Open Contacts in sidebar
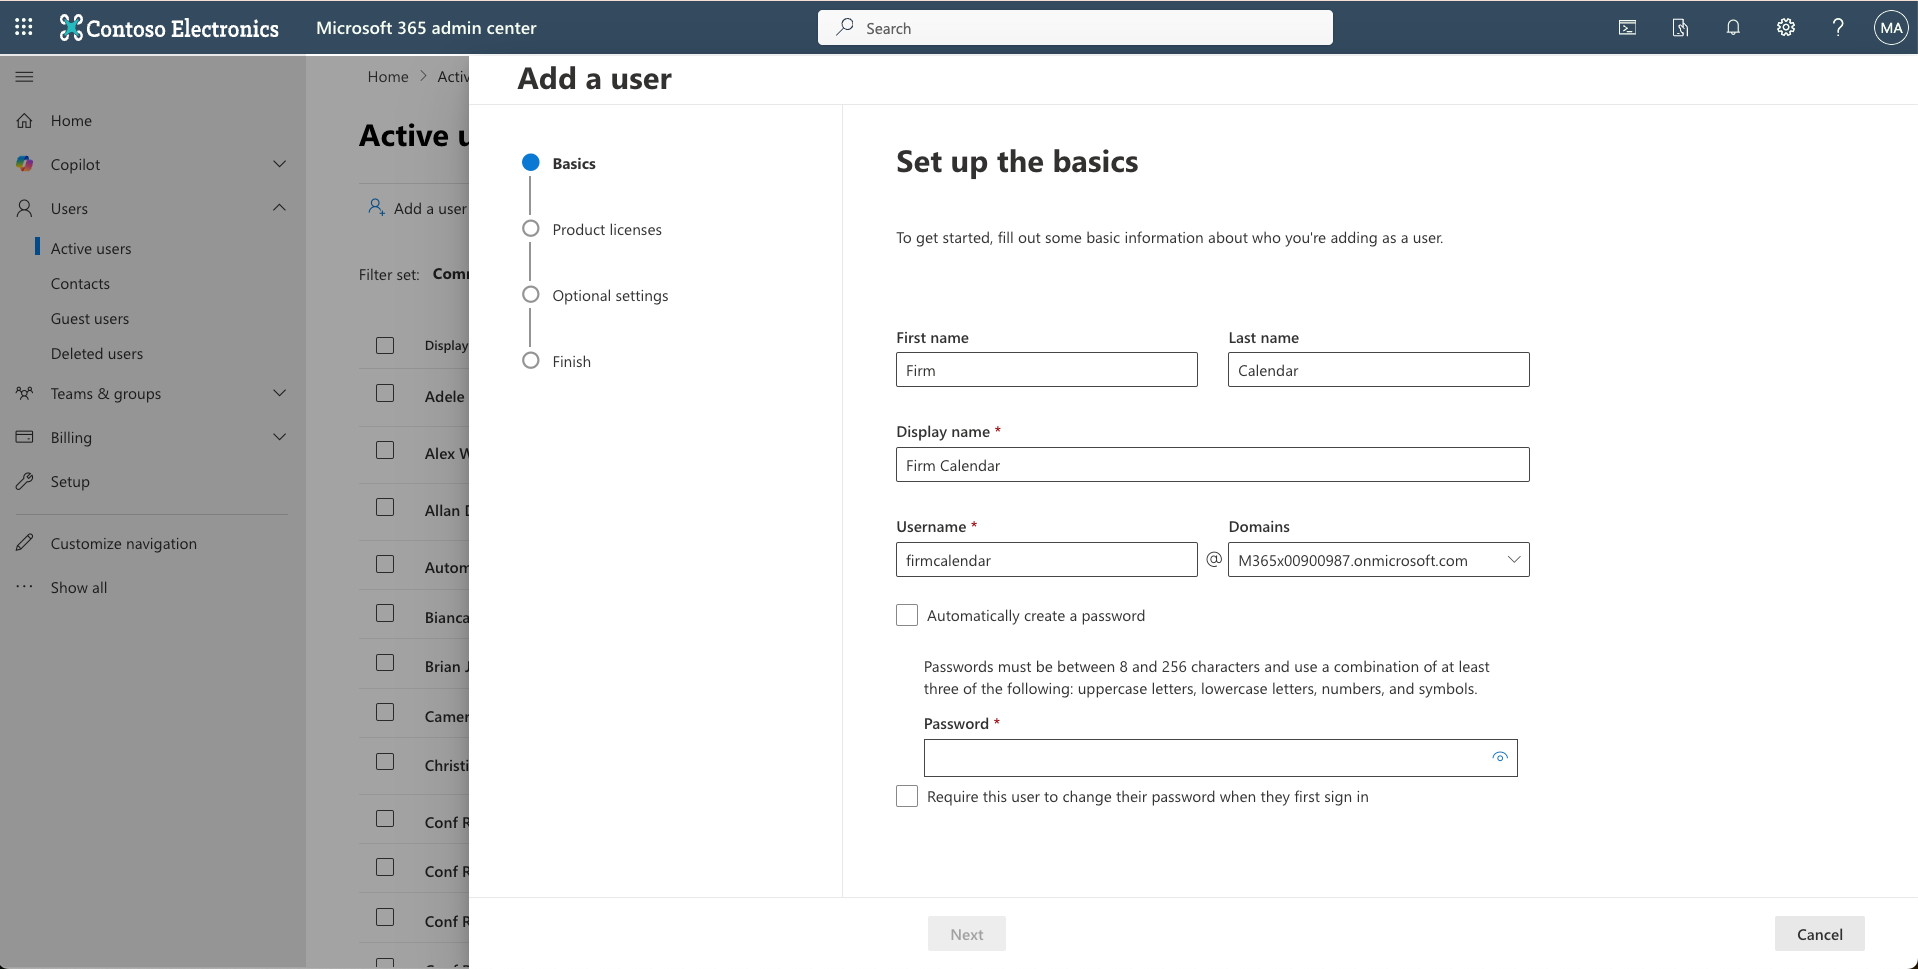The height and width of the screenshot is (969, 1918). click(x=80, y=283)
